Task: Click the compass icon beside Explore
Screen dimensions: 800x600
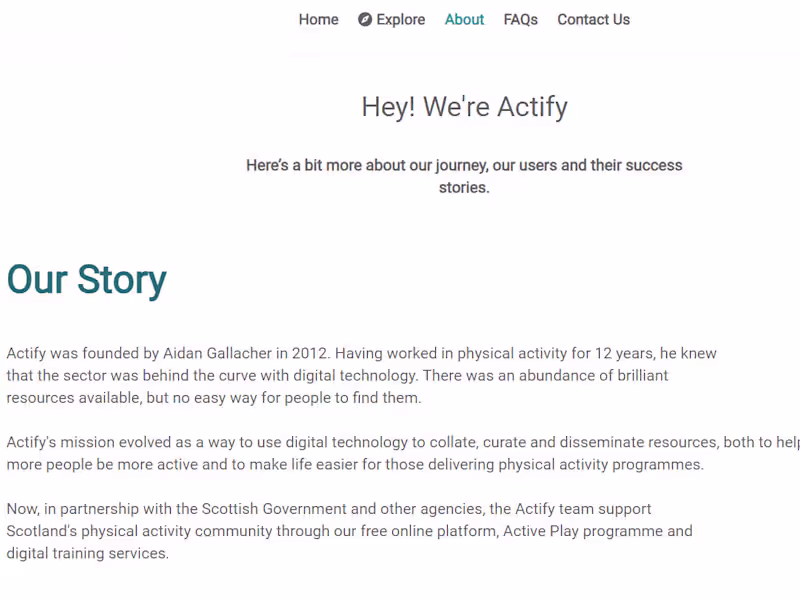Action: coord(365,20)
